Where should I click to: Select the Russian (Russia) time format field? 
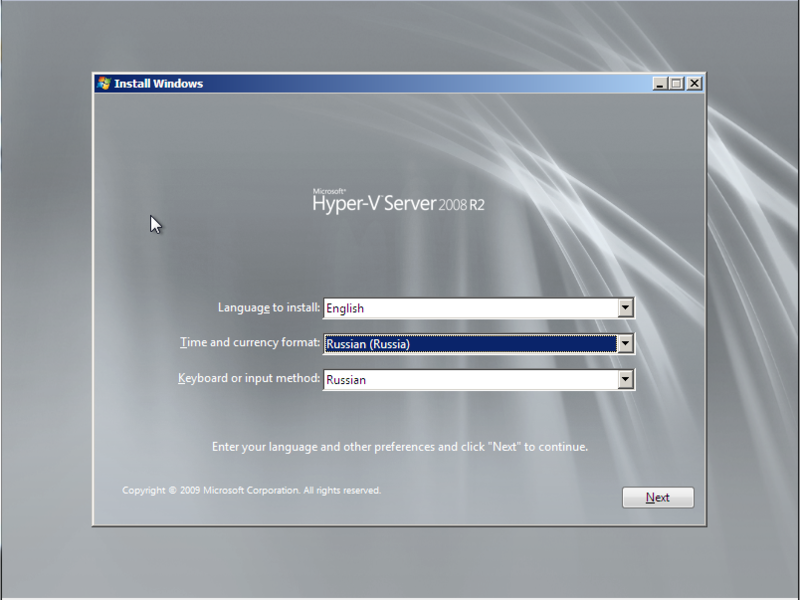(450, 343)
